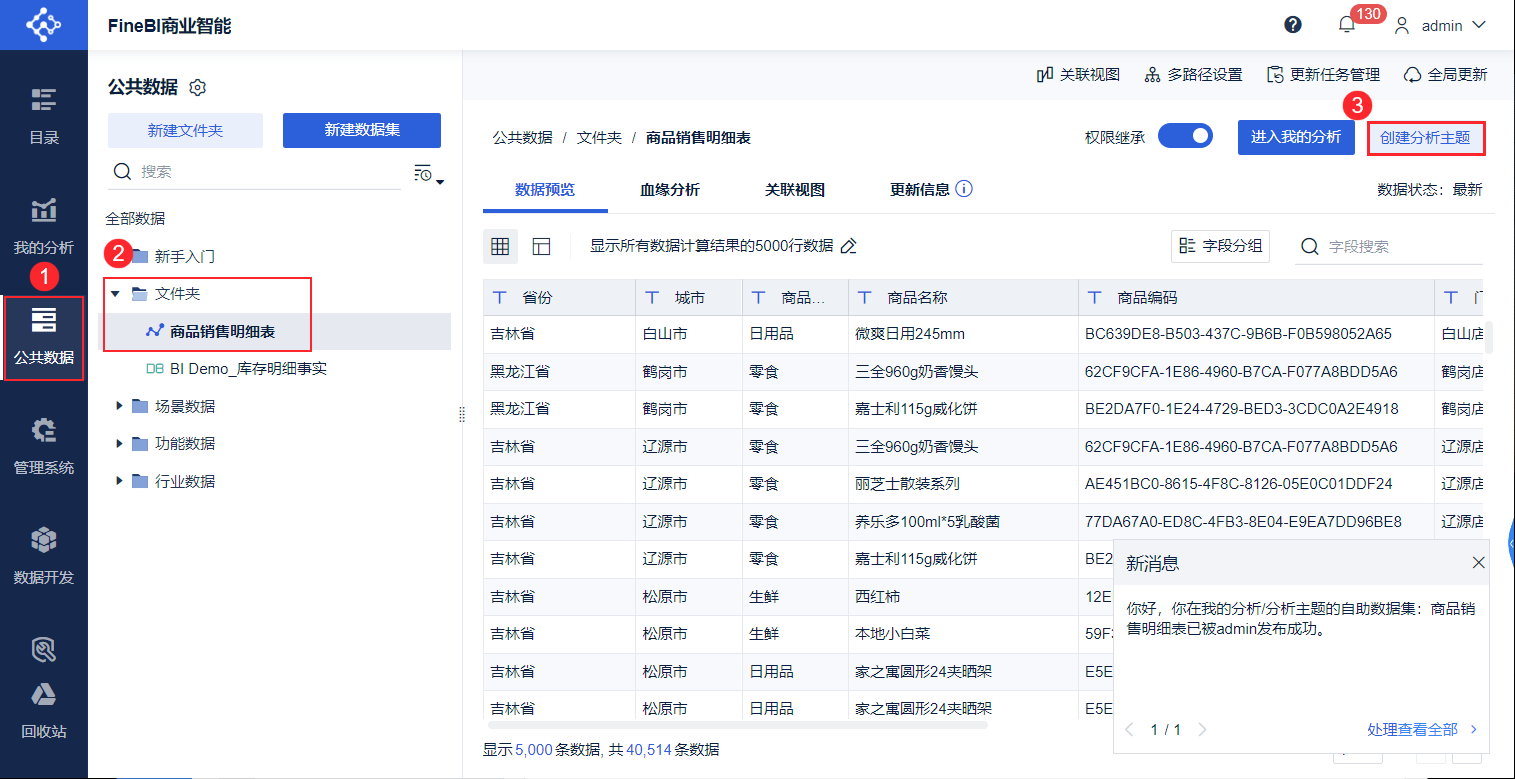
Task: Open 管理系统 in the left sidebar
Action: pos(43,445)
